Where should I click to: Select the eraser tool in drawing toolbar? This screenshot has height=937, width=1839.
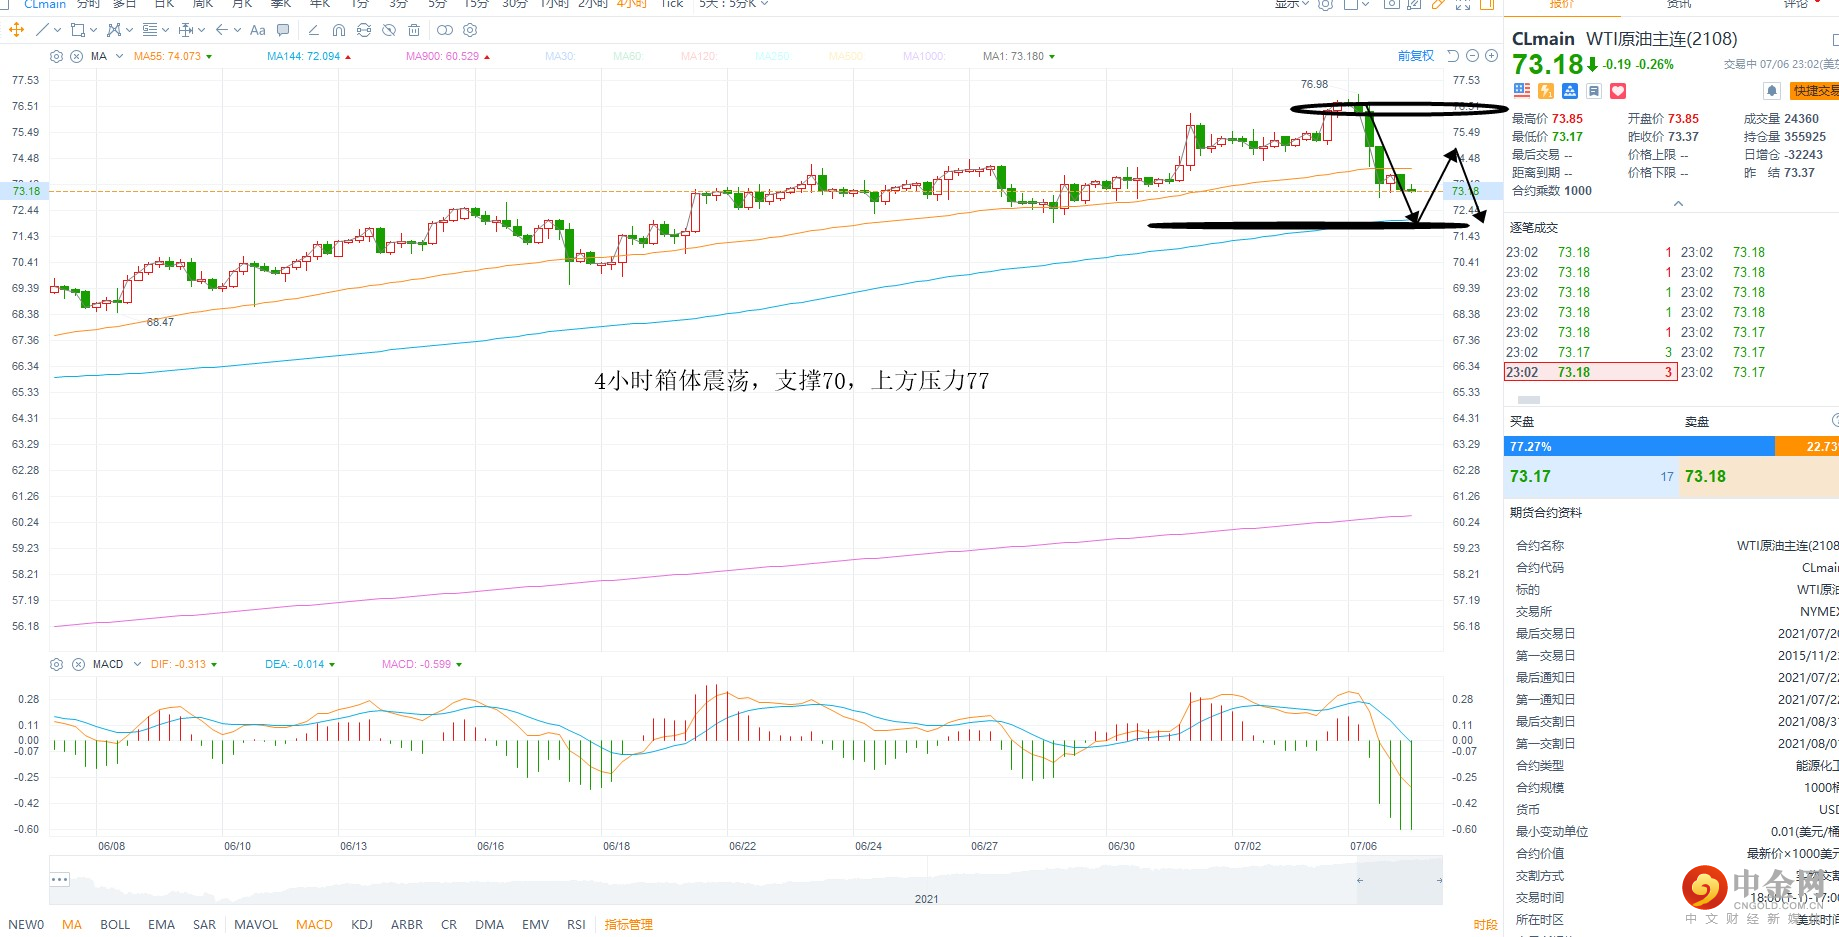point(313,30)
